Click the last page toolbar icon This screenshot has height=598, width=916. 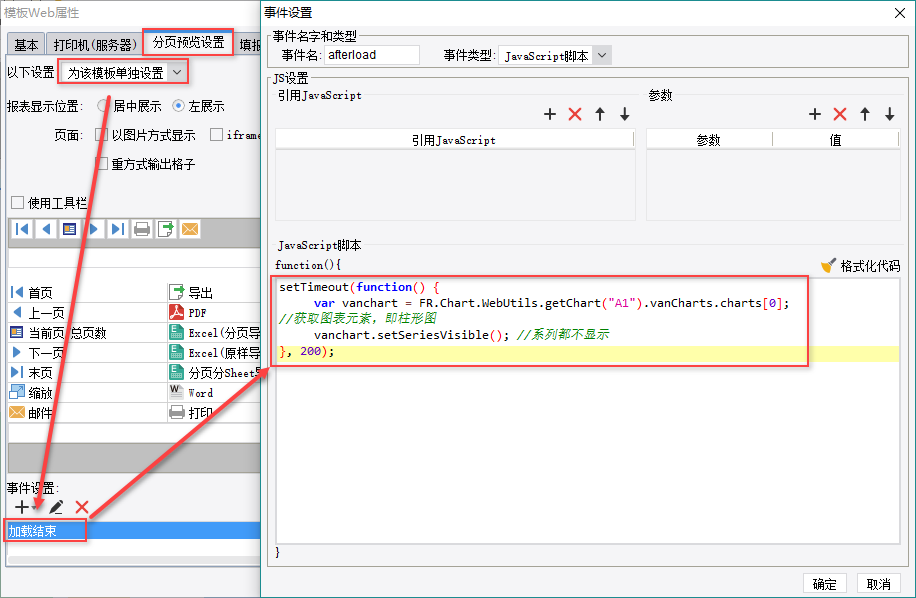pos(117,229)
